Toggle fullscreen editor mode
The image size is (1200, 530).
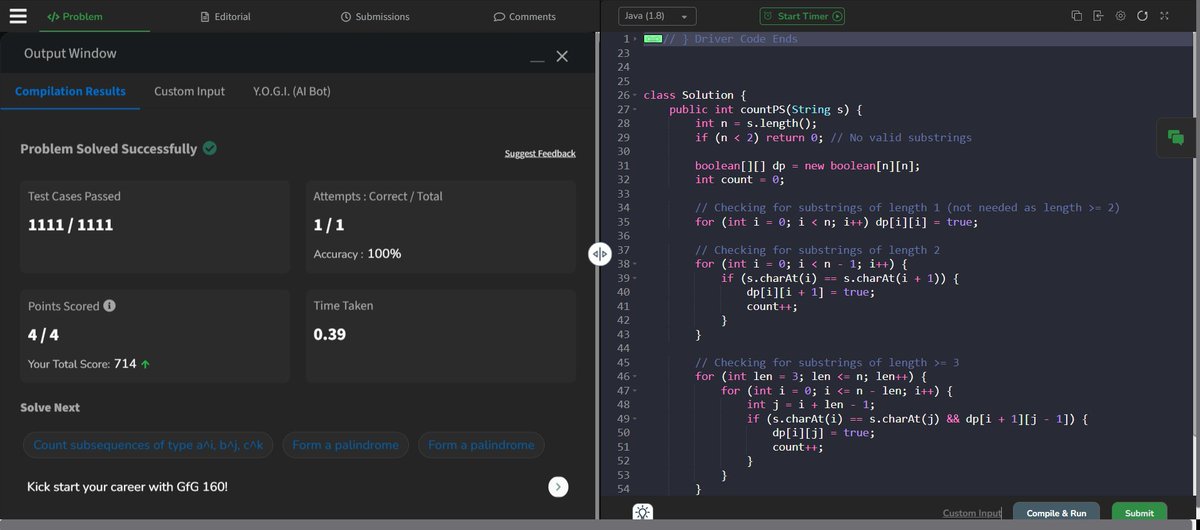[x=1164, y=16]
